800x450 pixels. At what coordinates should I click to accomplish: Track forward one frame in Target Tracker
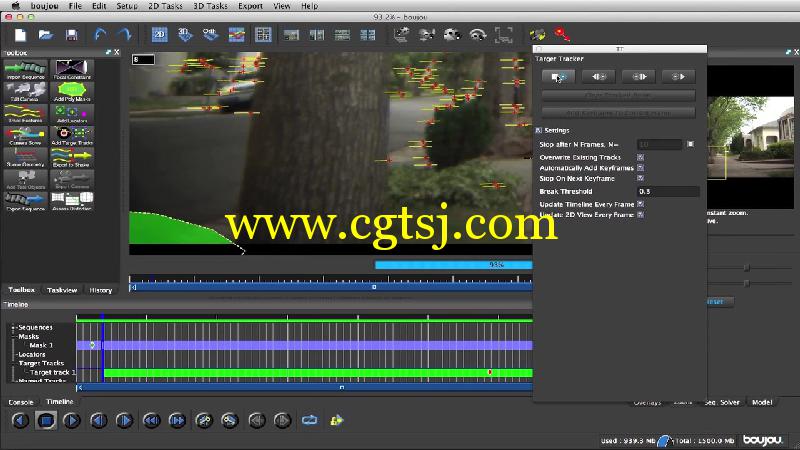[x=639, y=77]
